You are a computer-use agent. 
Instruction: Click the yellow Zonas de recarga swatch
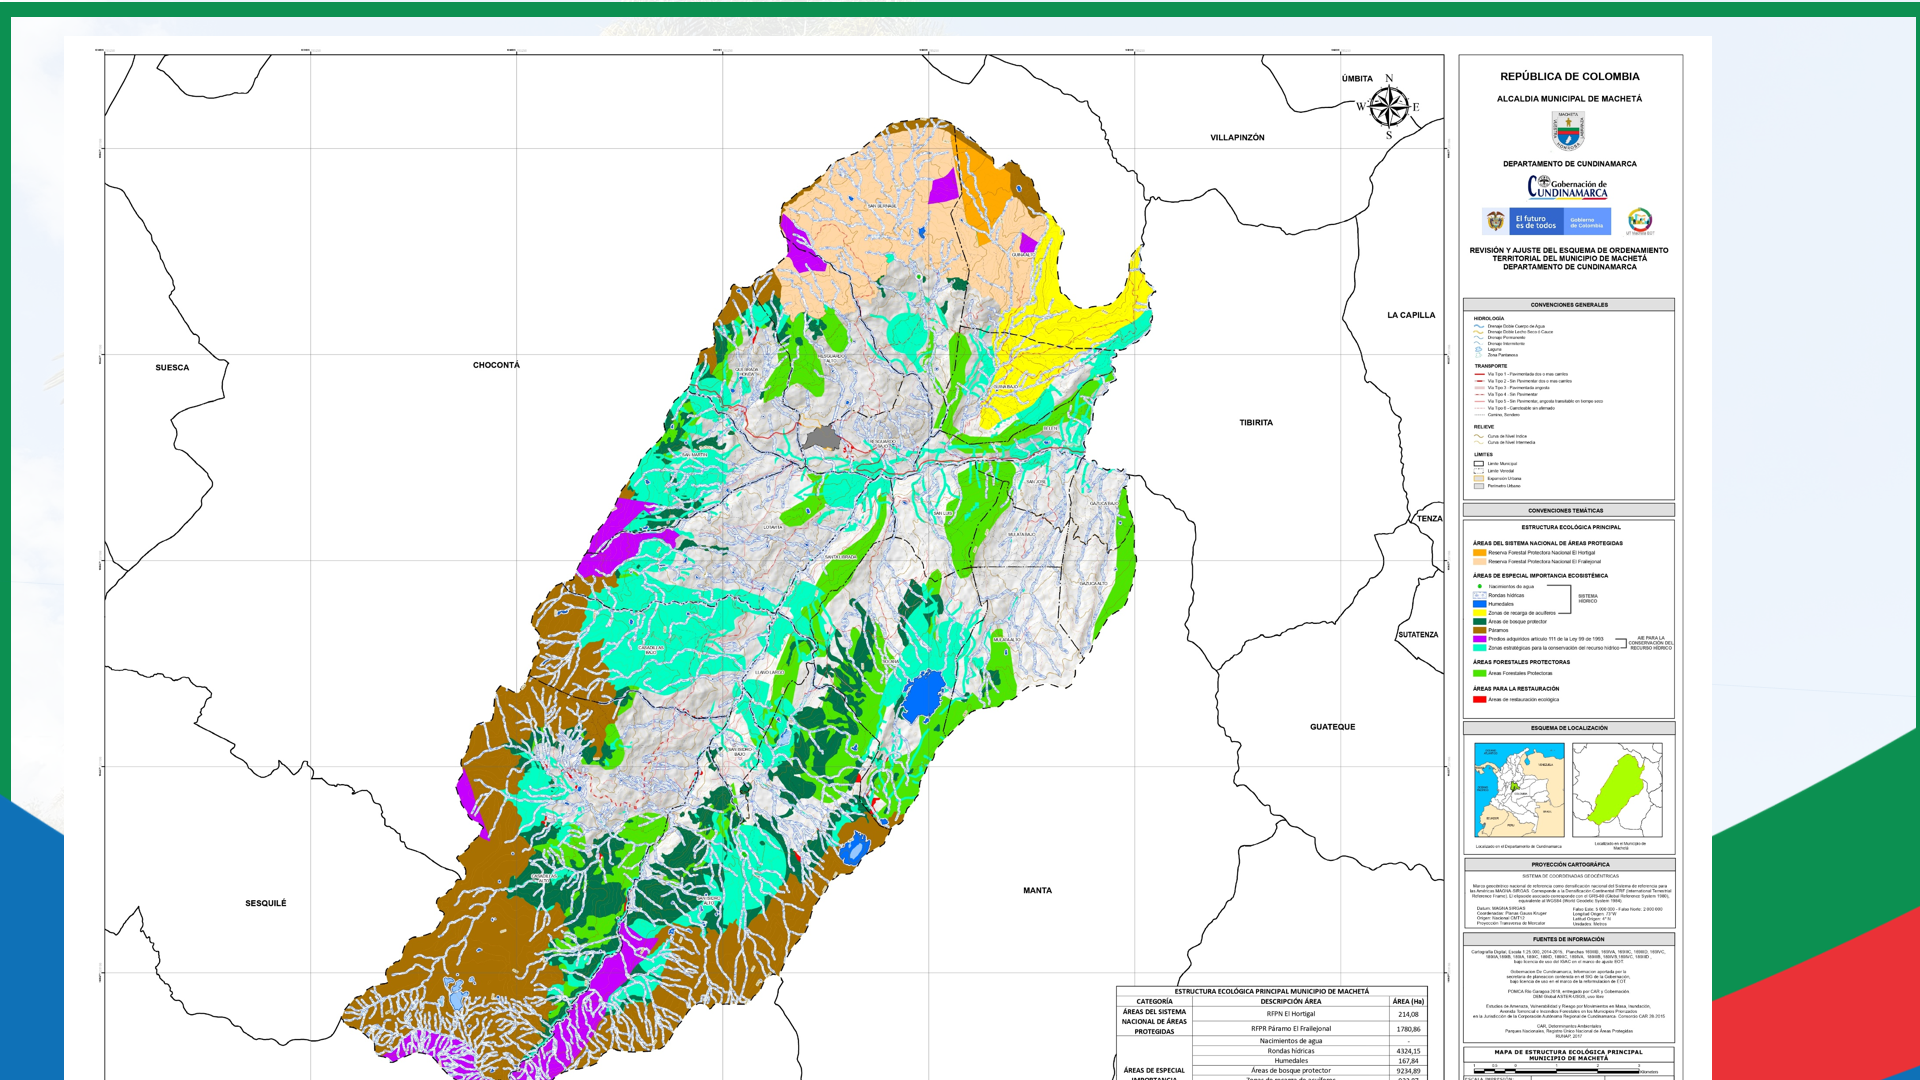tap(1480, 613)
